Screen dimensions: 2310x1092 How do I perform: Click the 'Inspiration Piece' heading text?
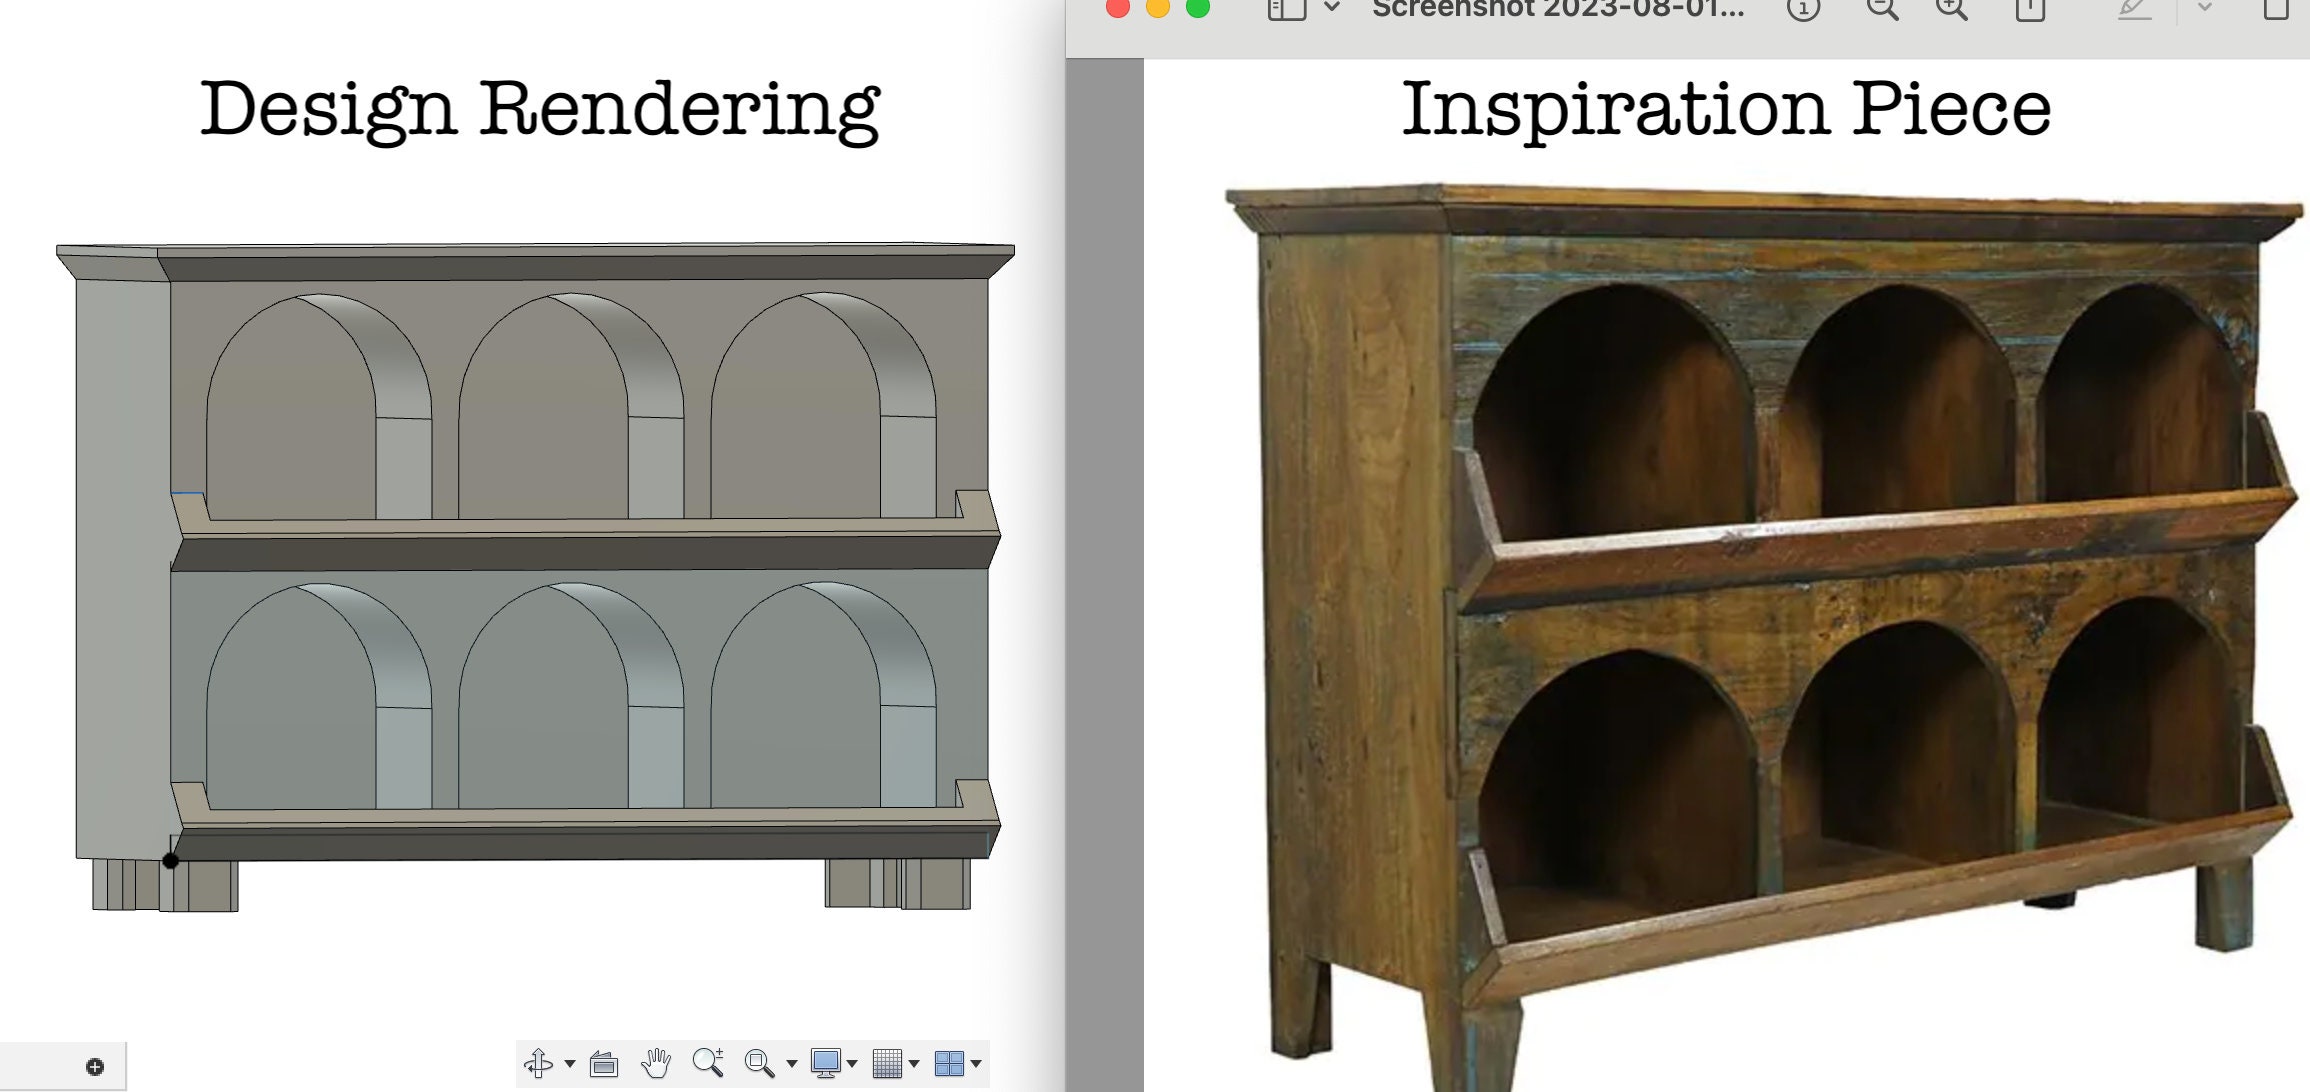pos(1726,110)
